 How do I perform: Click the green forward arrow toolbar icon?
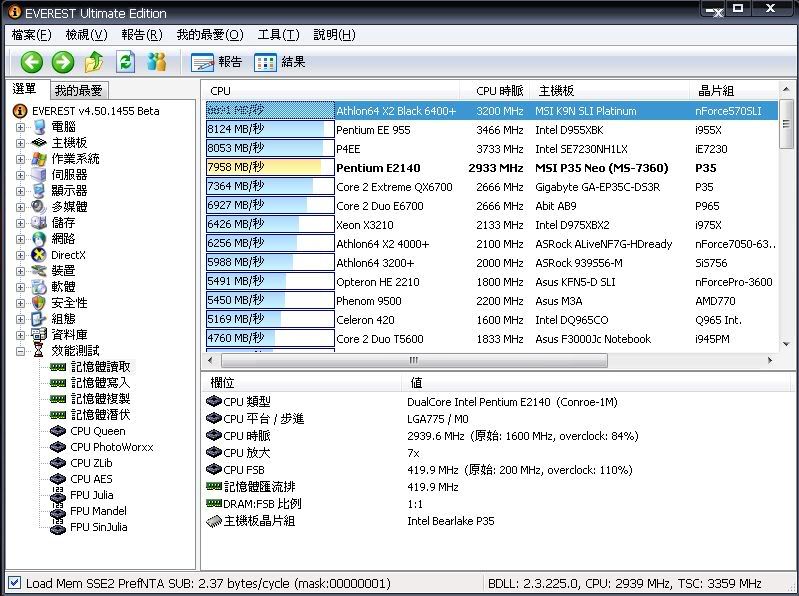[63, 62]
